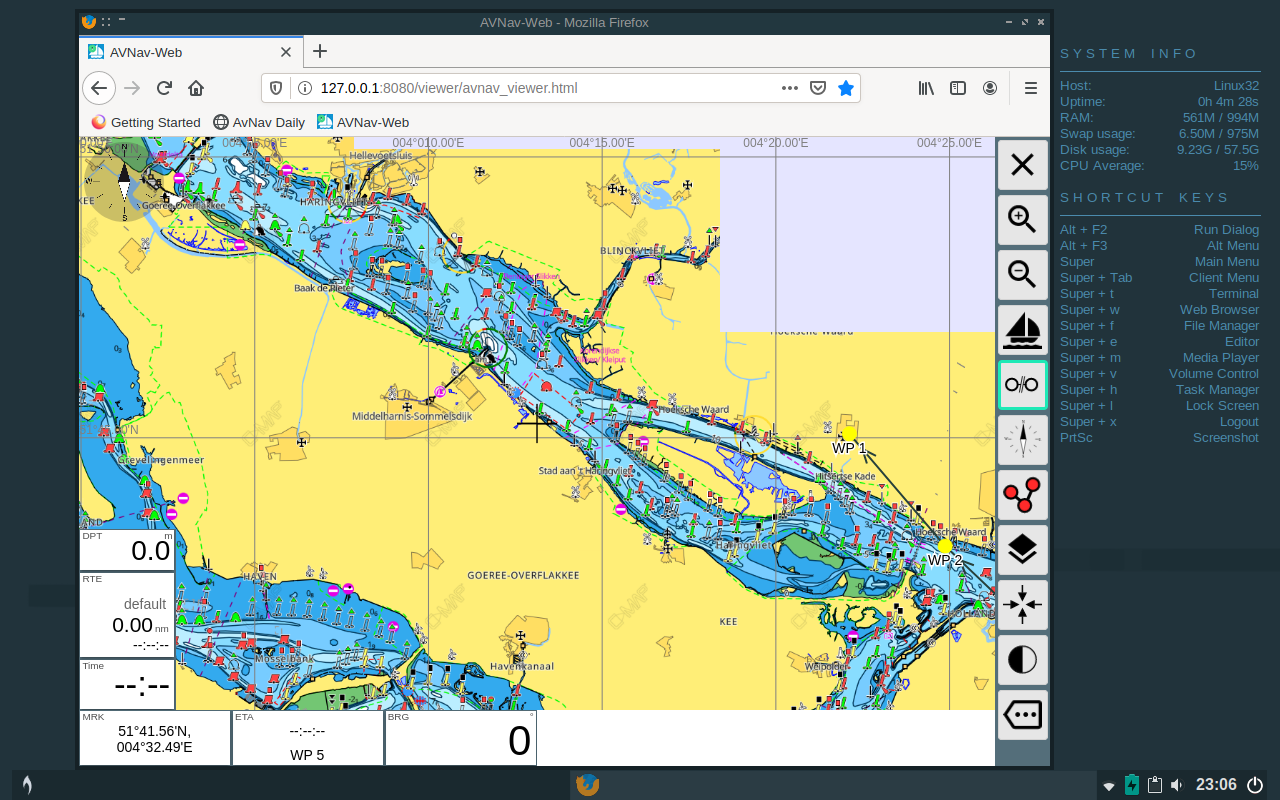Viewport: 1280px width, 800px height.
Task: Expand hidden icons in the system tray
Action: [x=1107, y=785]
